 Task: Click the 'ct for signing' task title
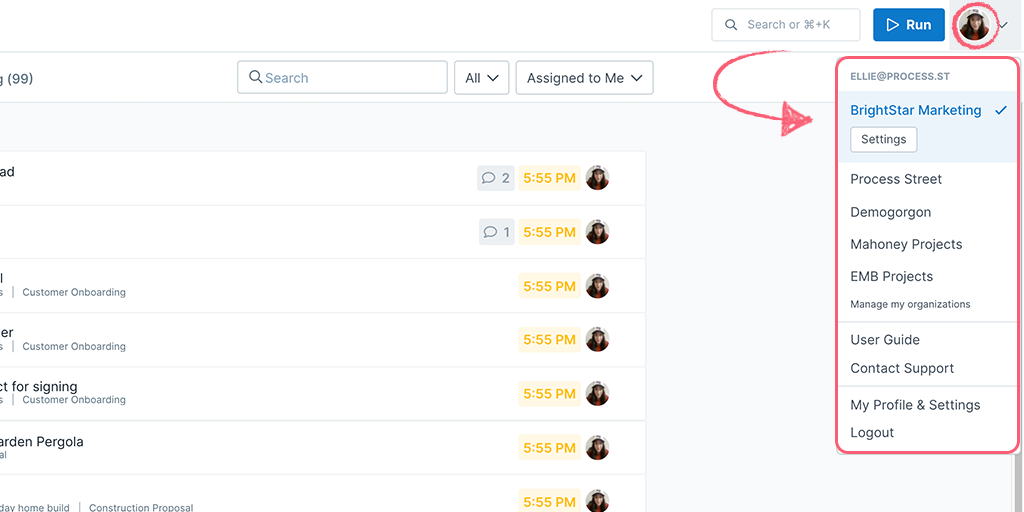(x=39, y=387)
